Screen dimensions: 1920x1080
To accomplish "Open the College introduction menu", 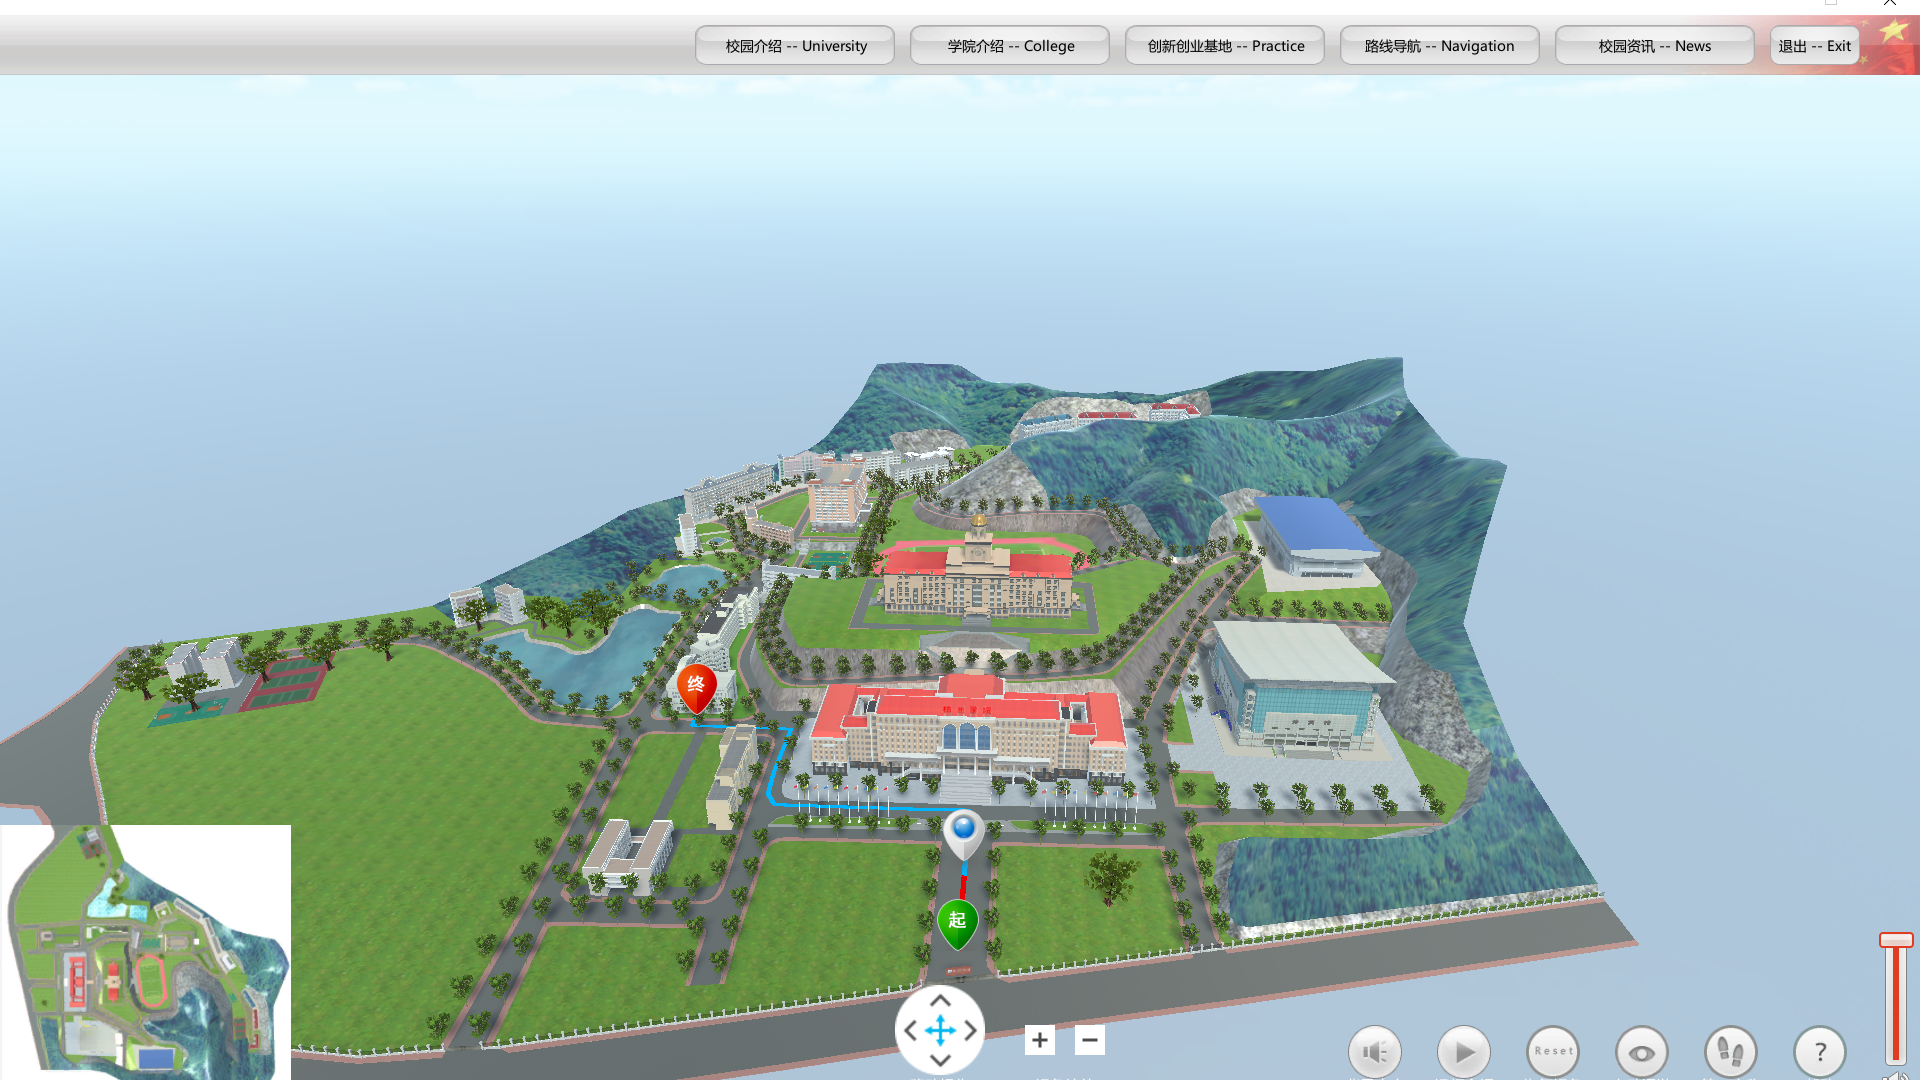I will click(1010, 46).
